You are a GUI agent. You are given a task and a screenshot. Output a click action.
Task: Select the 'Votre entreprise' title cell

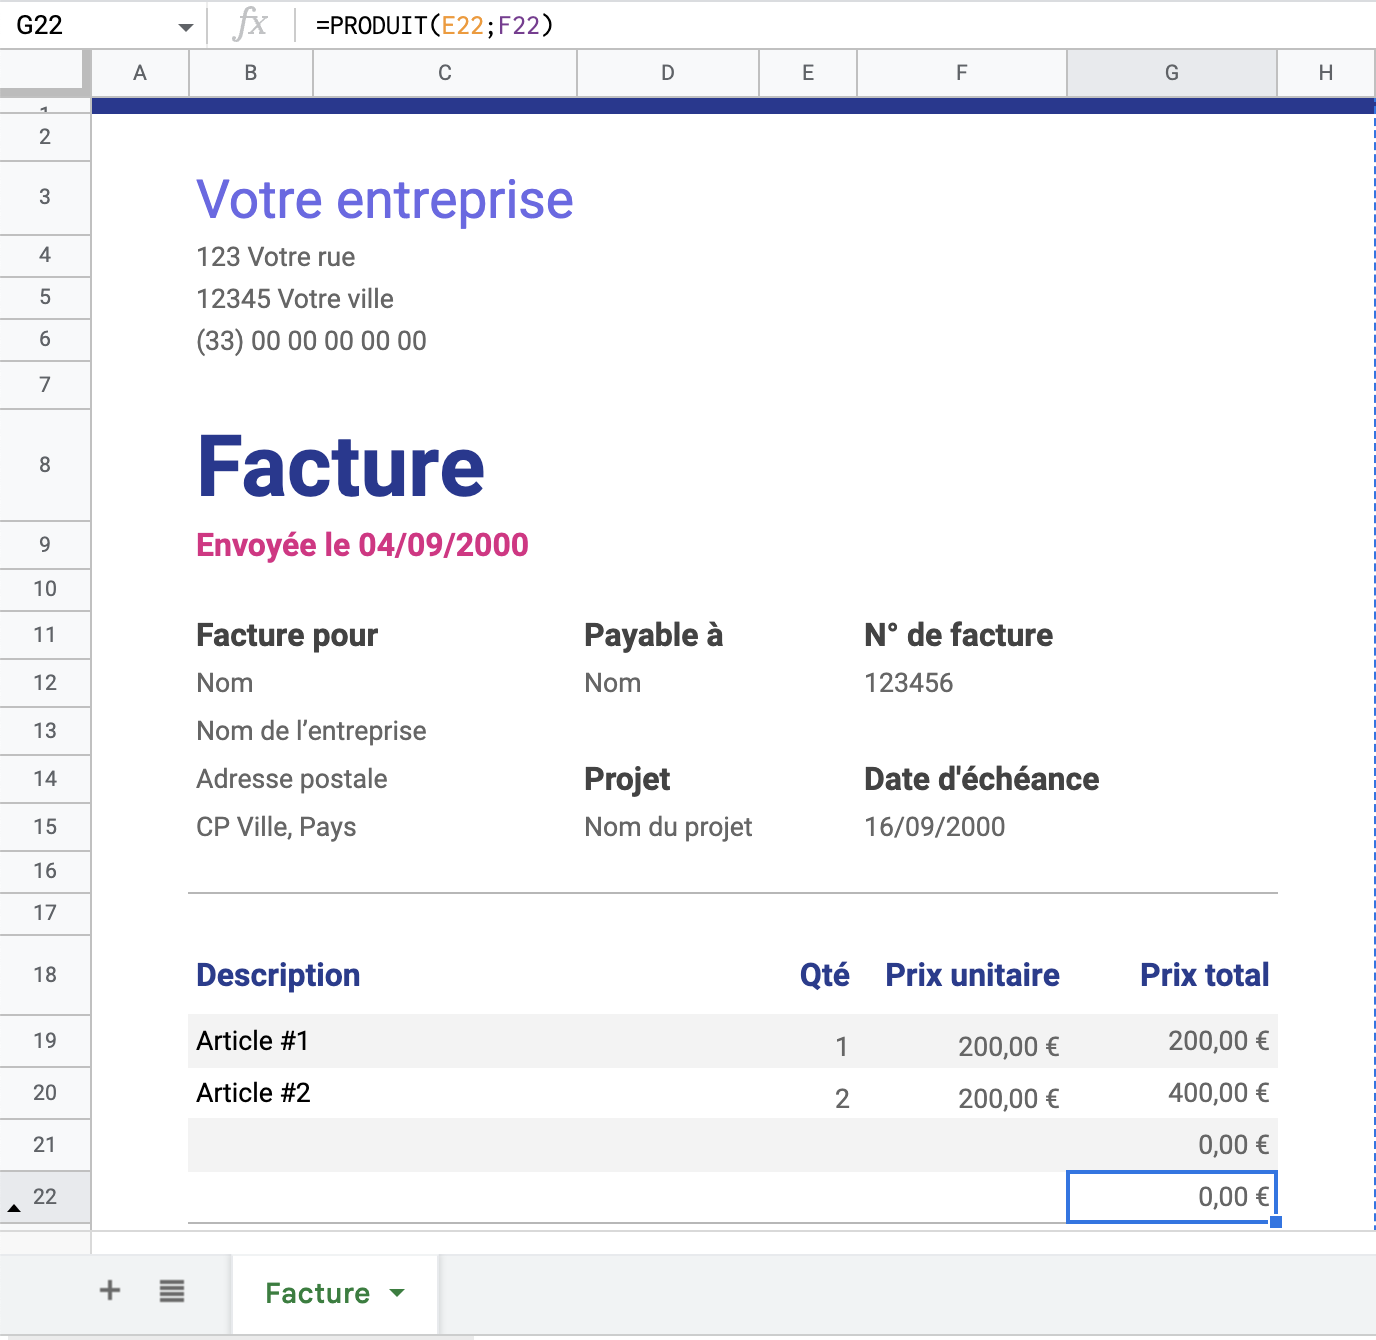[x=386, y=199]
